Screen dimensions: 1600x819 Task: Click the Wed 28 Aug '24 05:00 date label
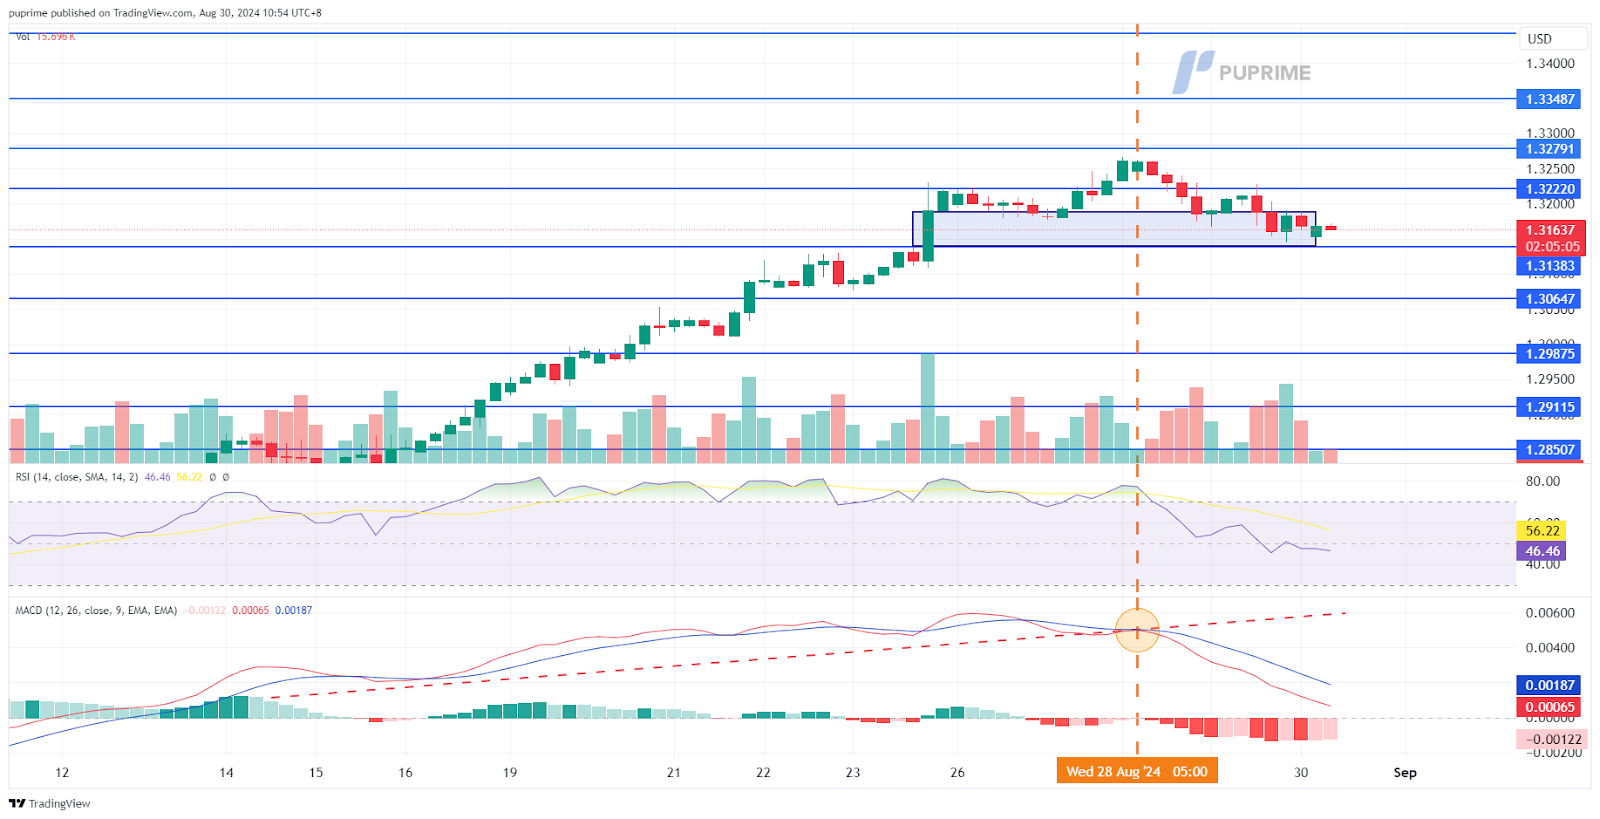click(1137, 771)
